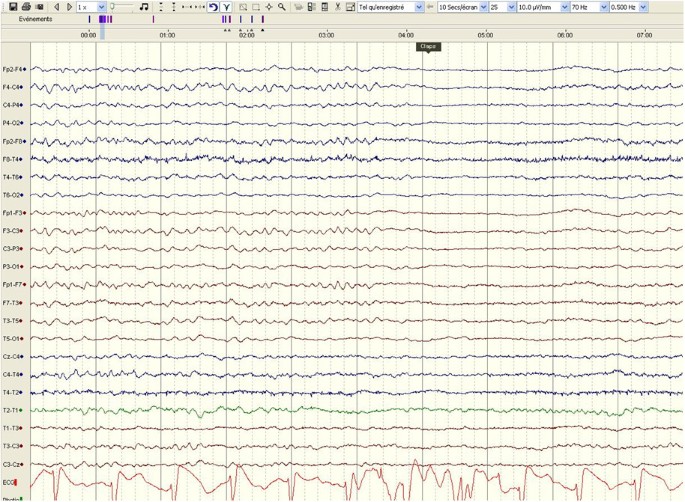This screenshot has width=685, height=502.
Task: Adjust the playback speed slider
Action: pos(122,7)
